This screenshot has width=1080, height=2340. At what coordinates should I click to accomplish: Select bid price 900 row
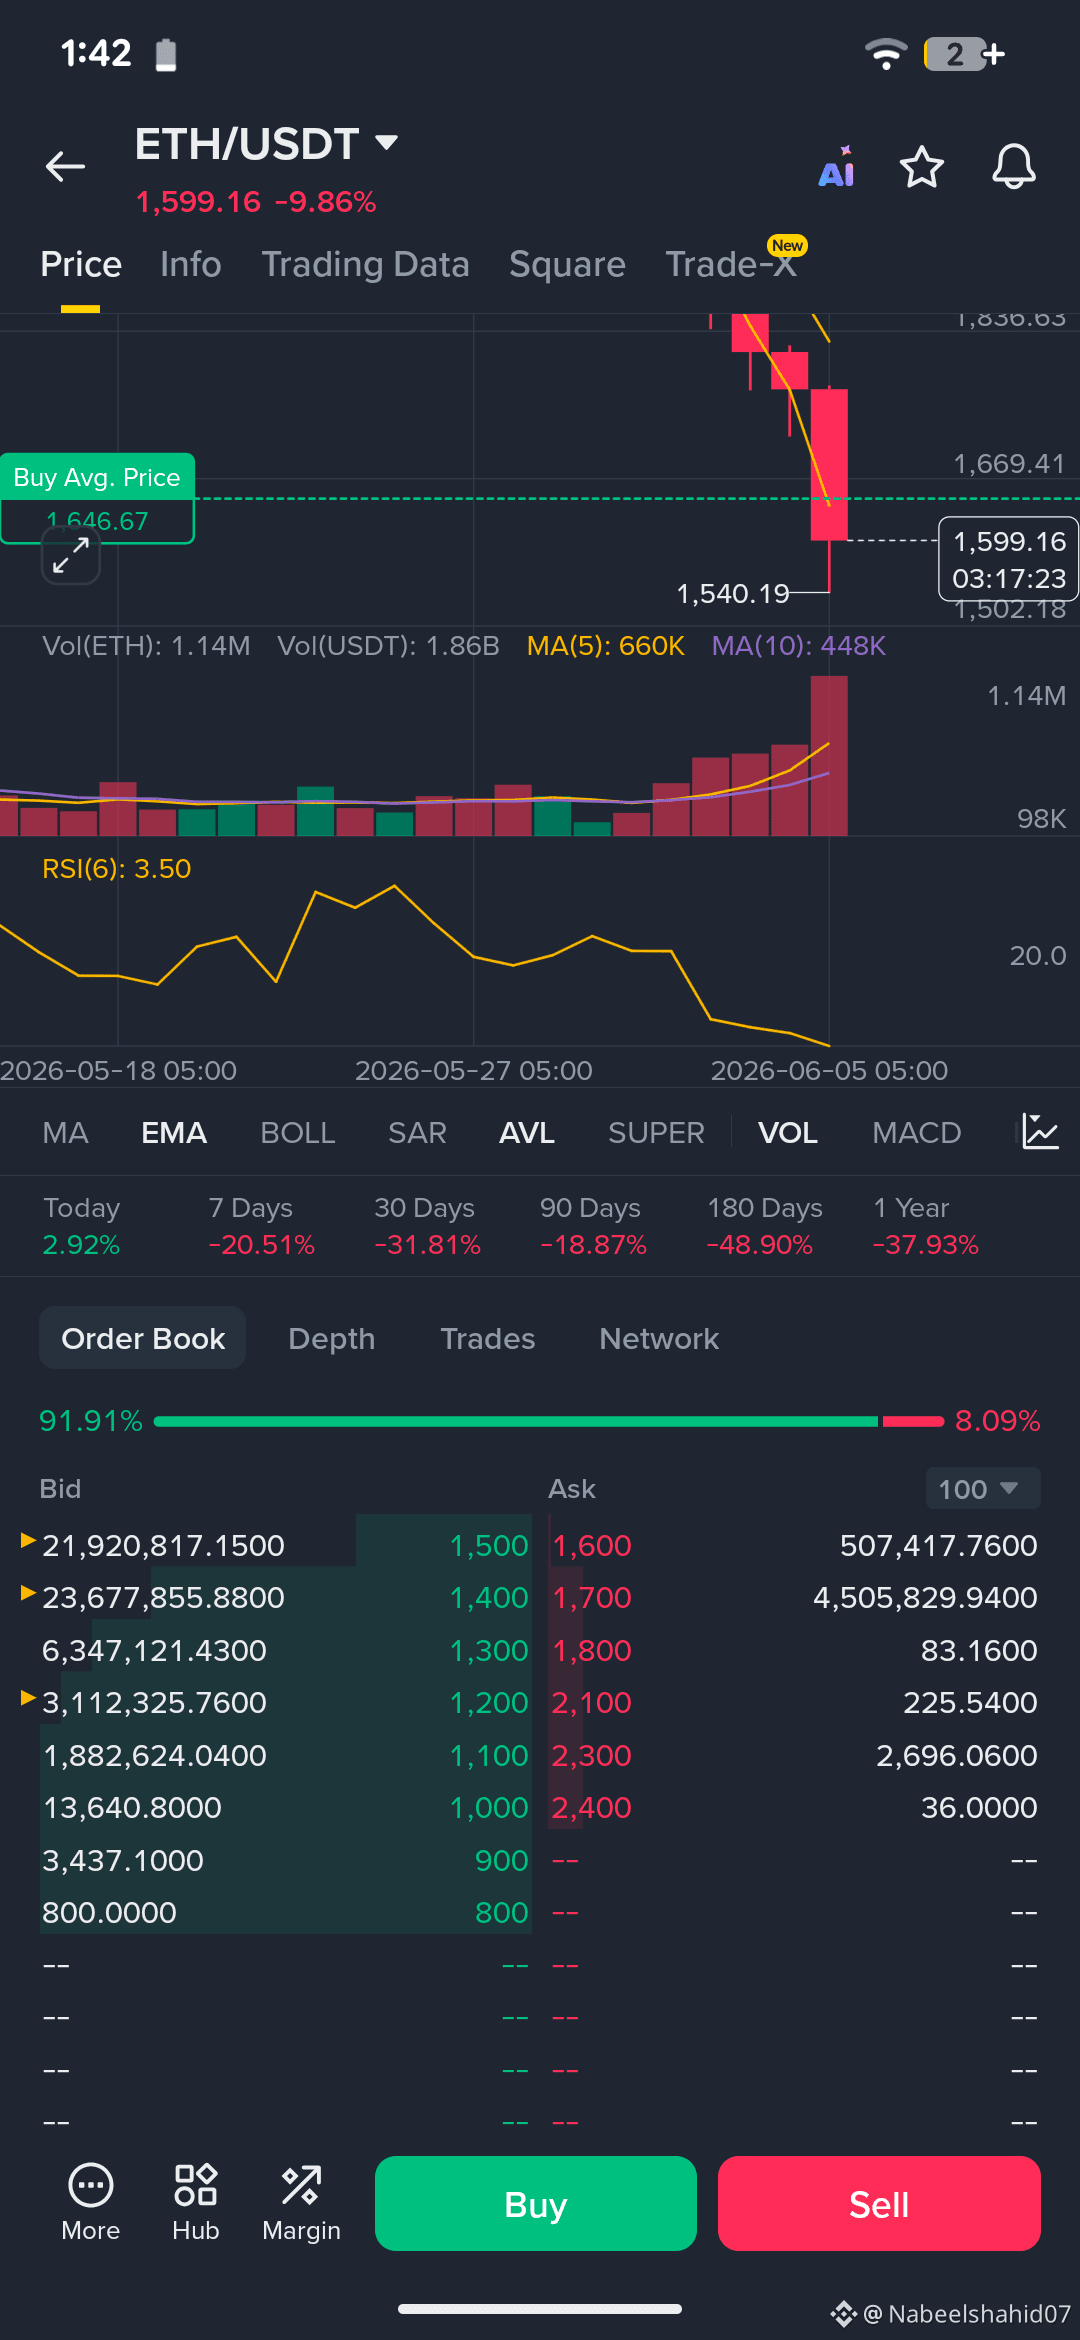click(285, 1860)
